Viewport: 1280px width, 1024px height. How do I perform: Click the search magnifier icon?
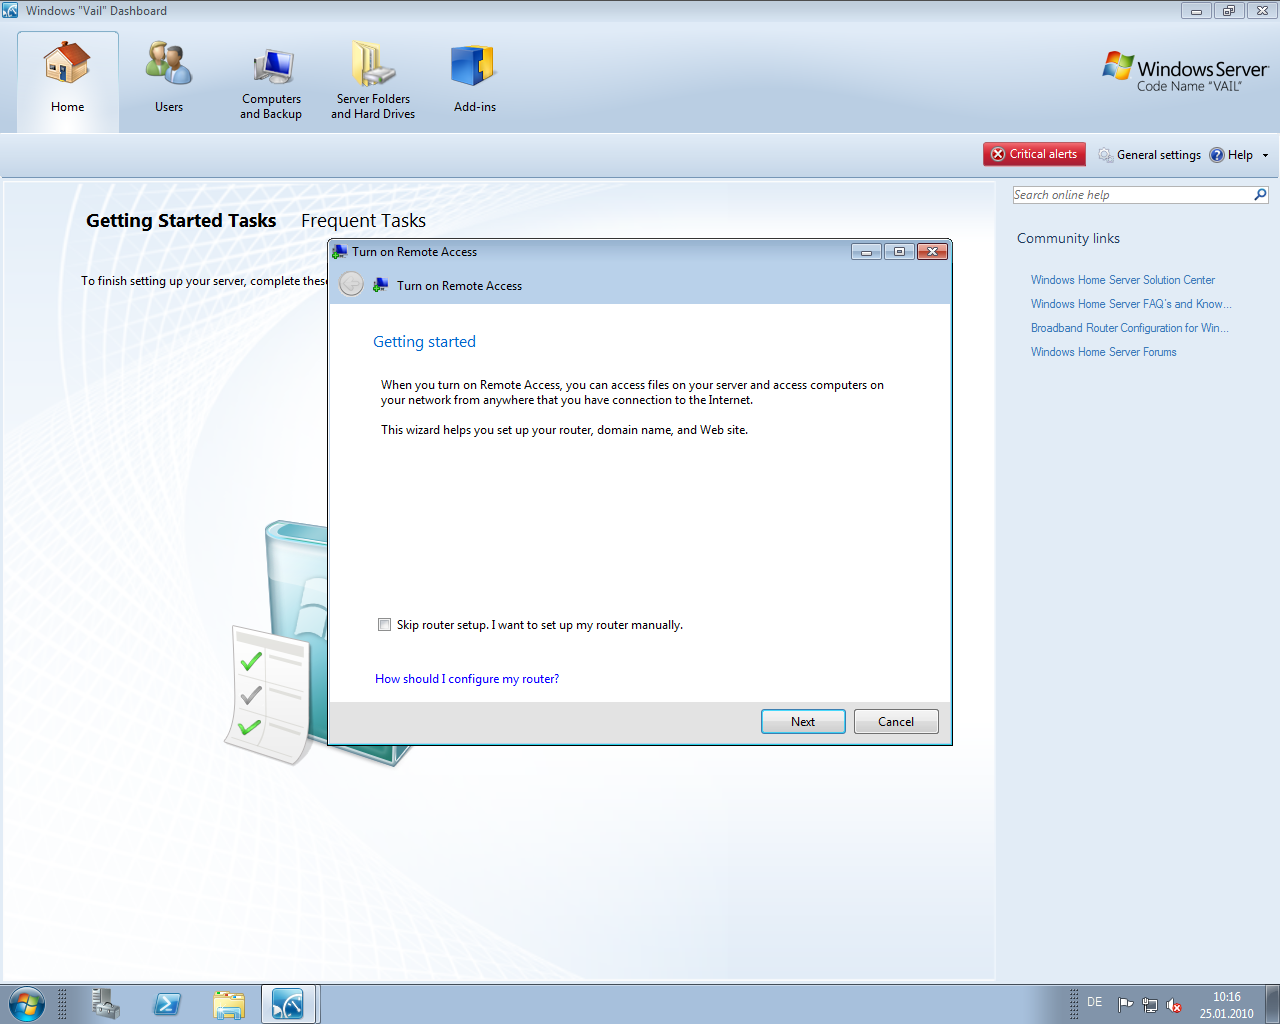[1260, 195]
